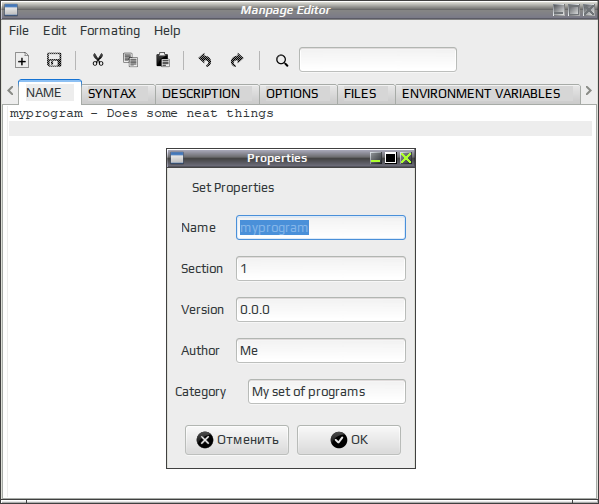Close the Manpage Editor main window

click(588, 10)
